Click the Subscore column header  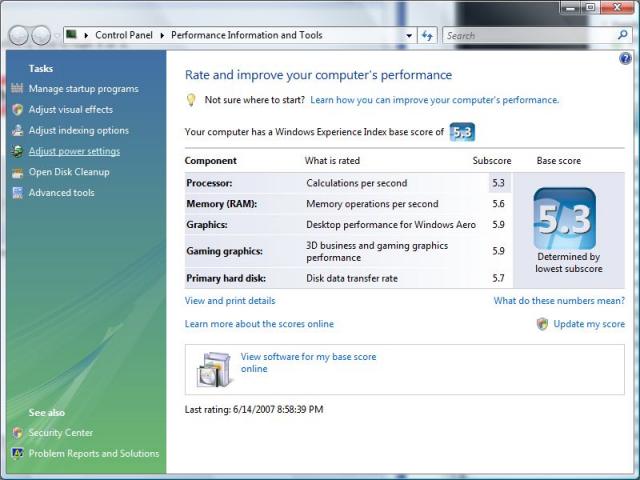coord(492,161)
